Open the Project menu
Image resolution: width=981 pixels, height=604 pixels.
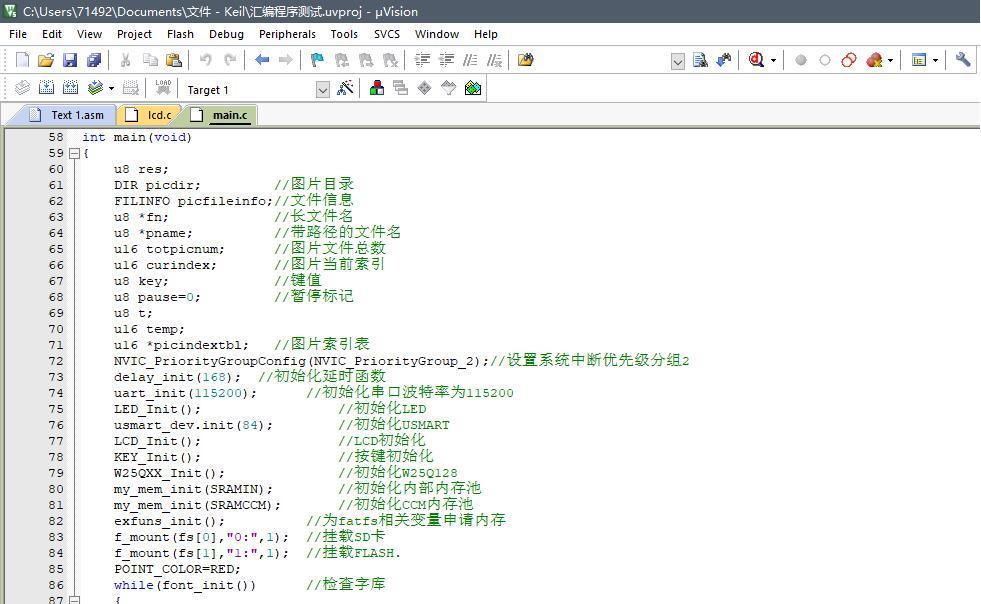tap(135, 34)
